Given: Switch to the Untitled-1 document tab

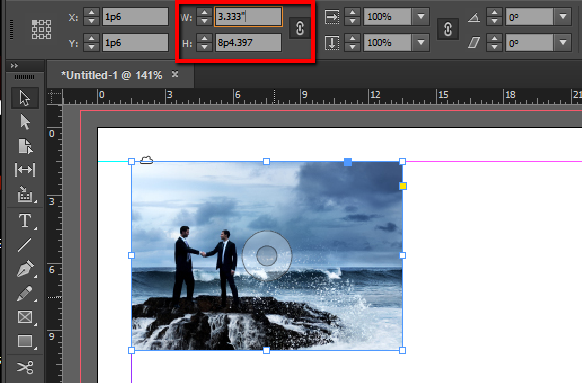Looking at the screenshot, I should [111, 75].
